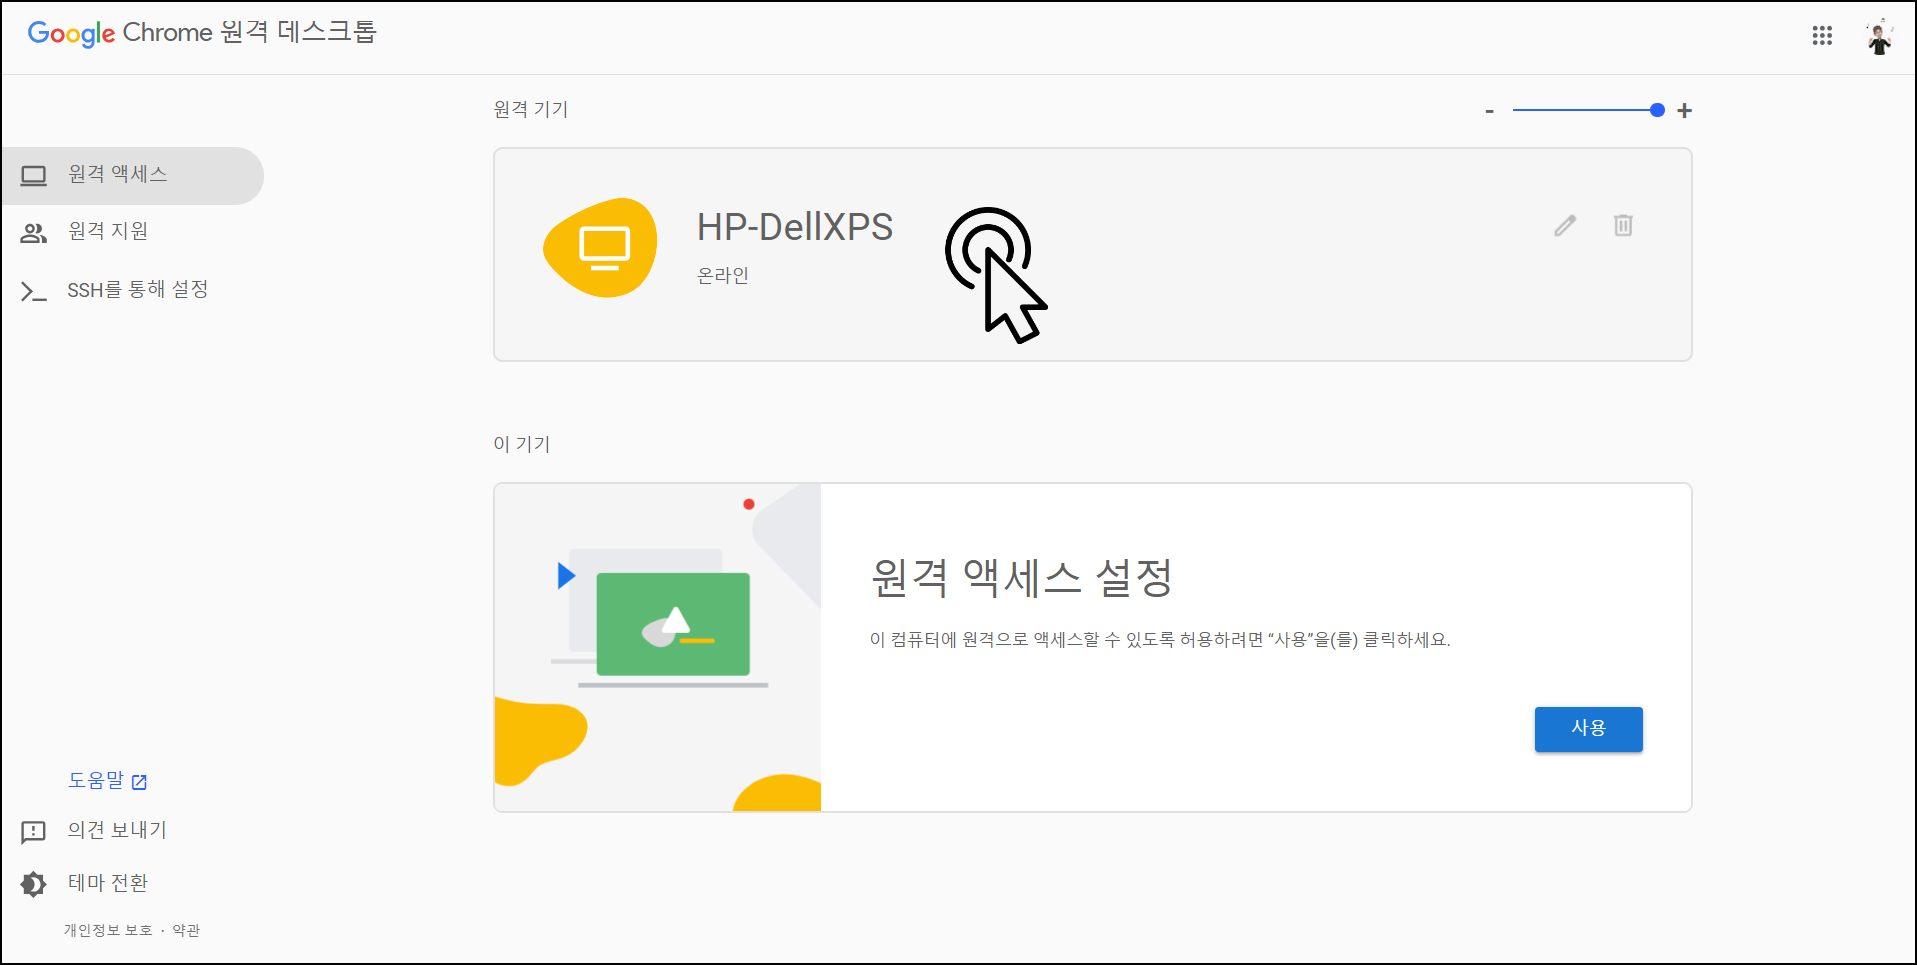This screenshot has width=1917, height=965.
Task: Click the 의견 보내기 menu entry
Action: pyautogui.click(x=117, y=830)
